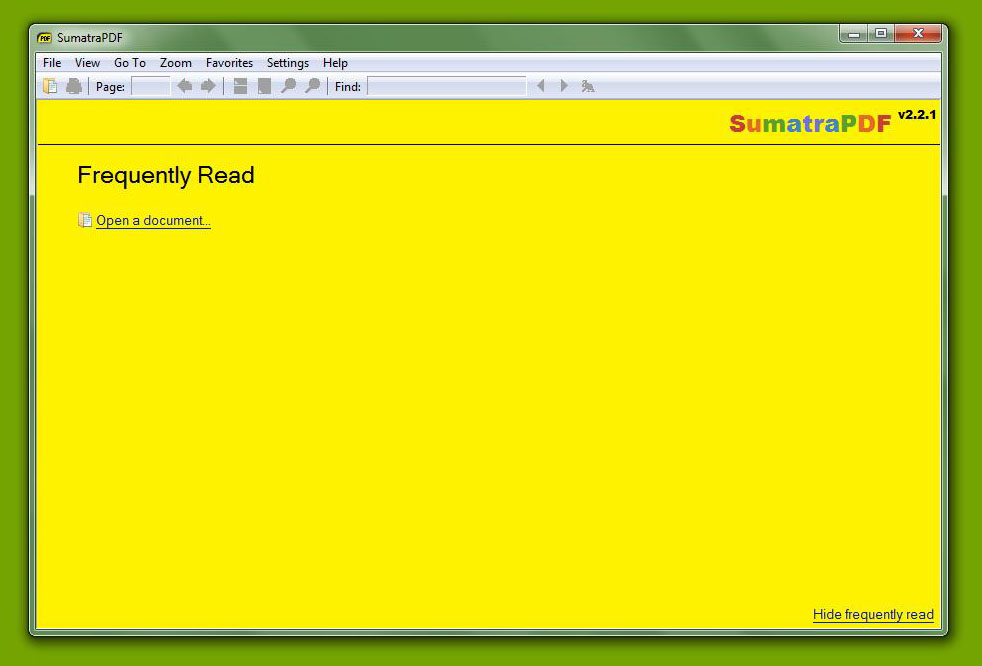Minimize the SumatraPDF window
982x666 pixels.
853,34
